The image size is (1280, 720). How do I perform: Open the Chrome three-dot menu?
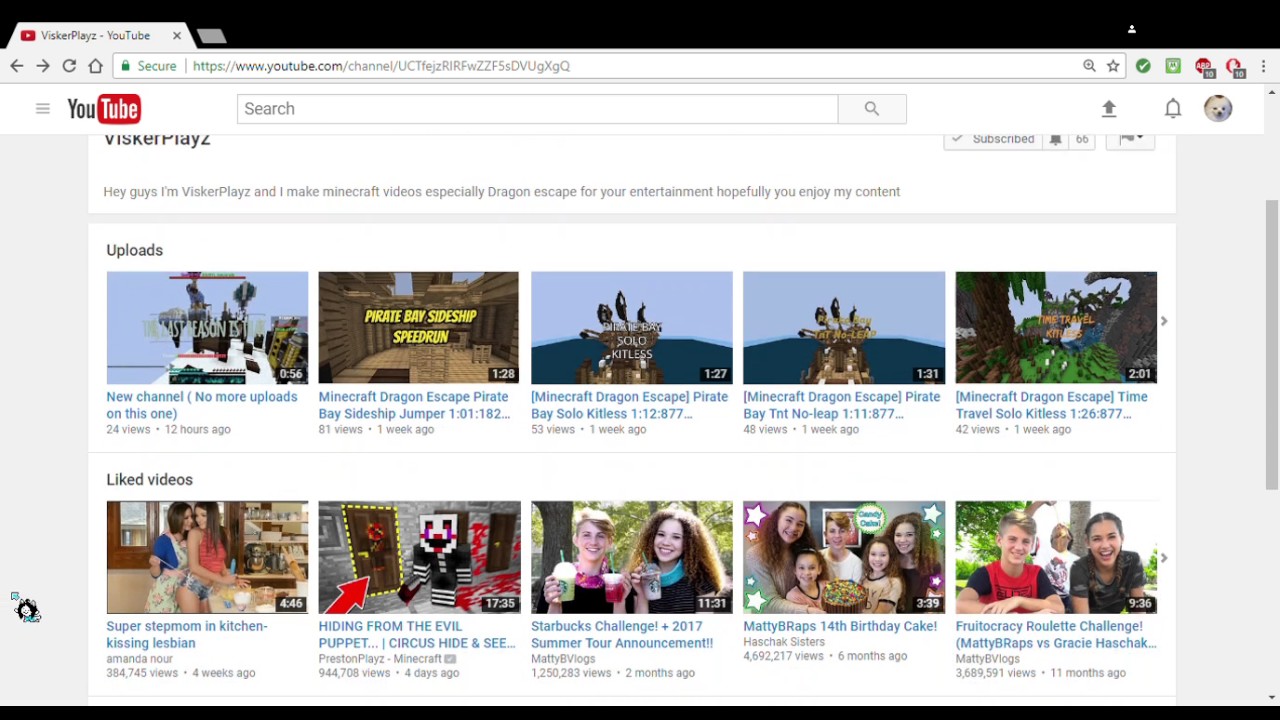tap(1264, 66)
